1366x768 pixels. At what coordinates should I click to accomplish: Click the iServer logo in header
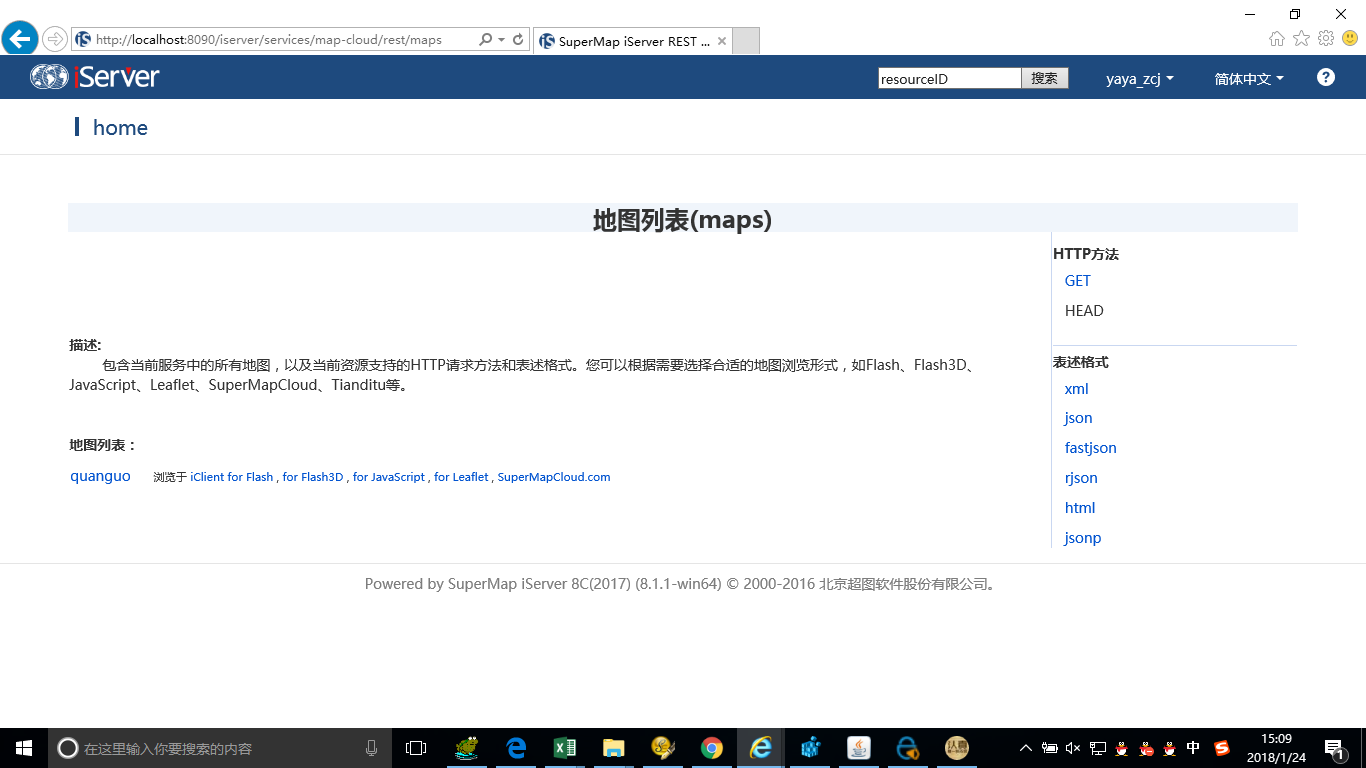(95, 77)
